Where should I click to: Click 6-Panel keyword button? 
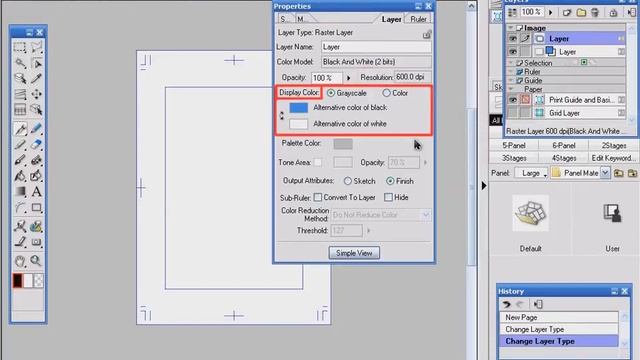click(x=564, y=145)
